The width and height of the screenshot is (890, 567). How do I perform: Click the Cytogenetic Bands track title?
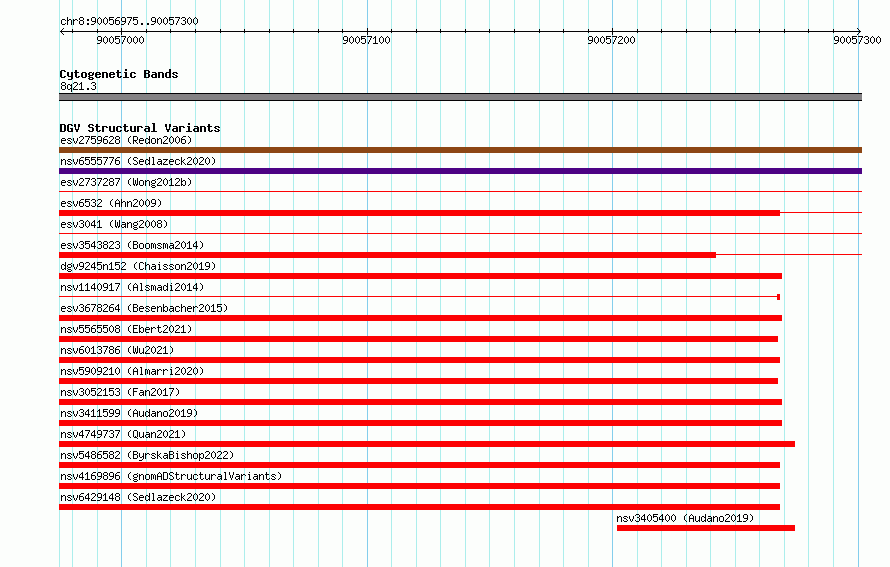click(119, 74)
